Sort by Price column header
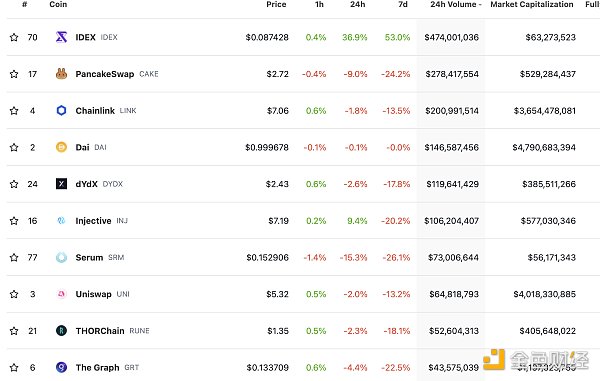Screen dimensions: 600x381 (276, 4)
